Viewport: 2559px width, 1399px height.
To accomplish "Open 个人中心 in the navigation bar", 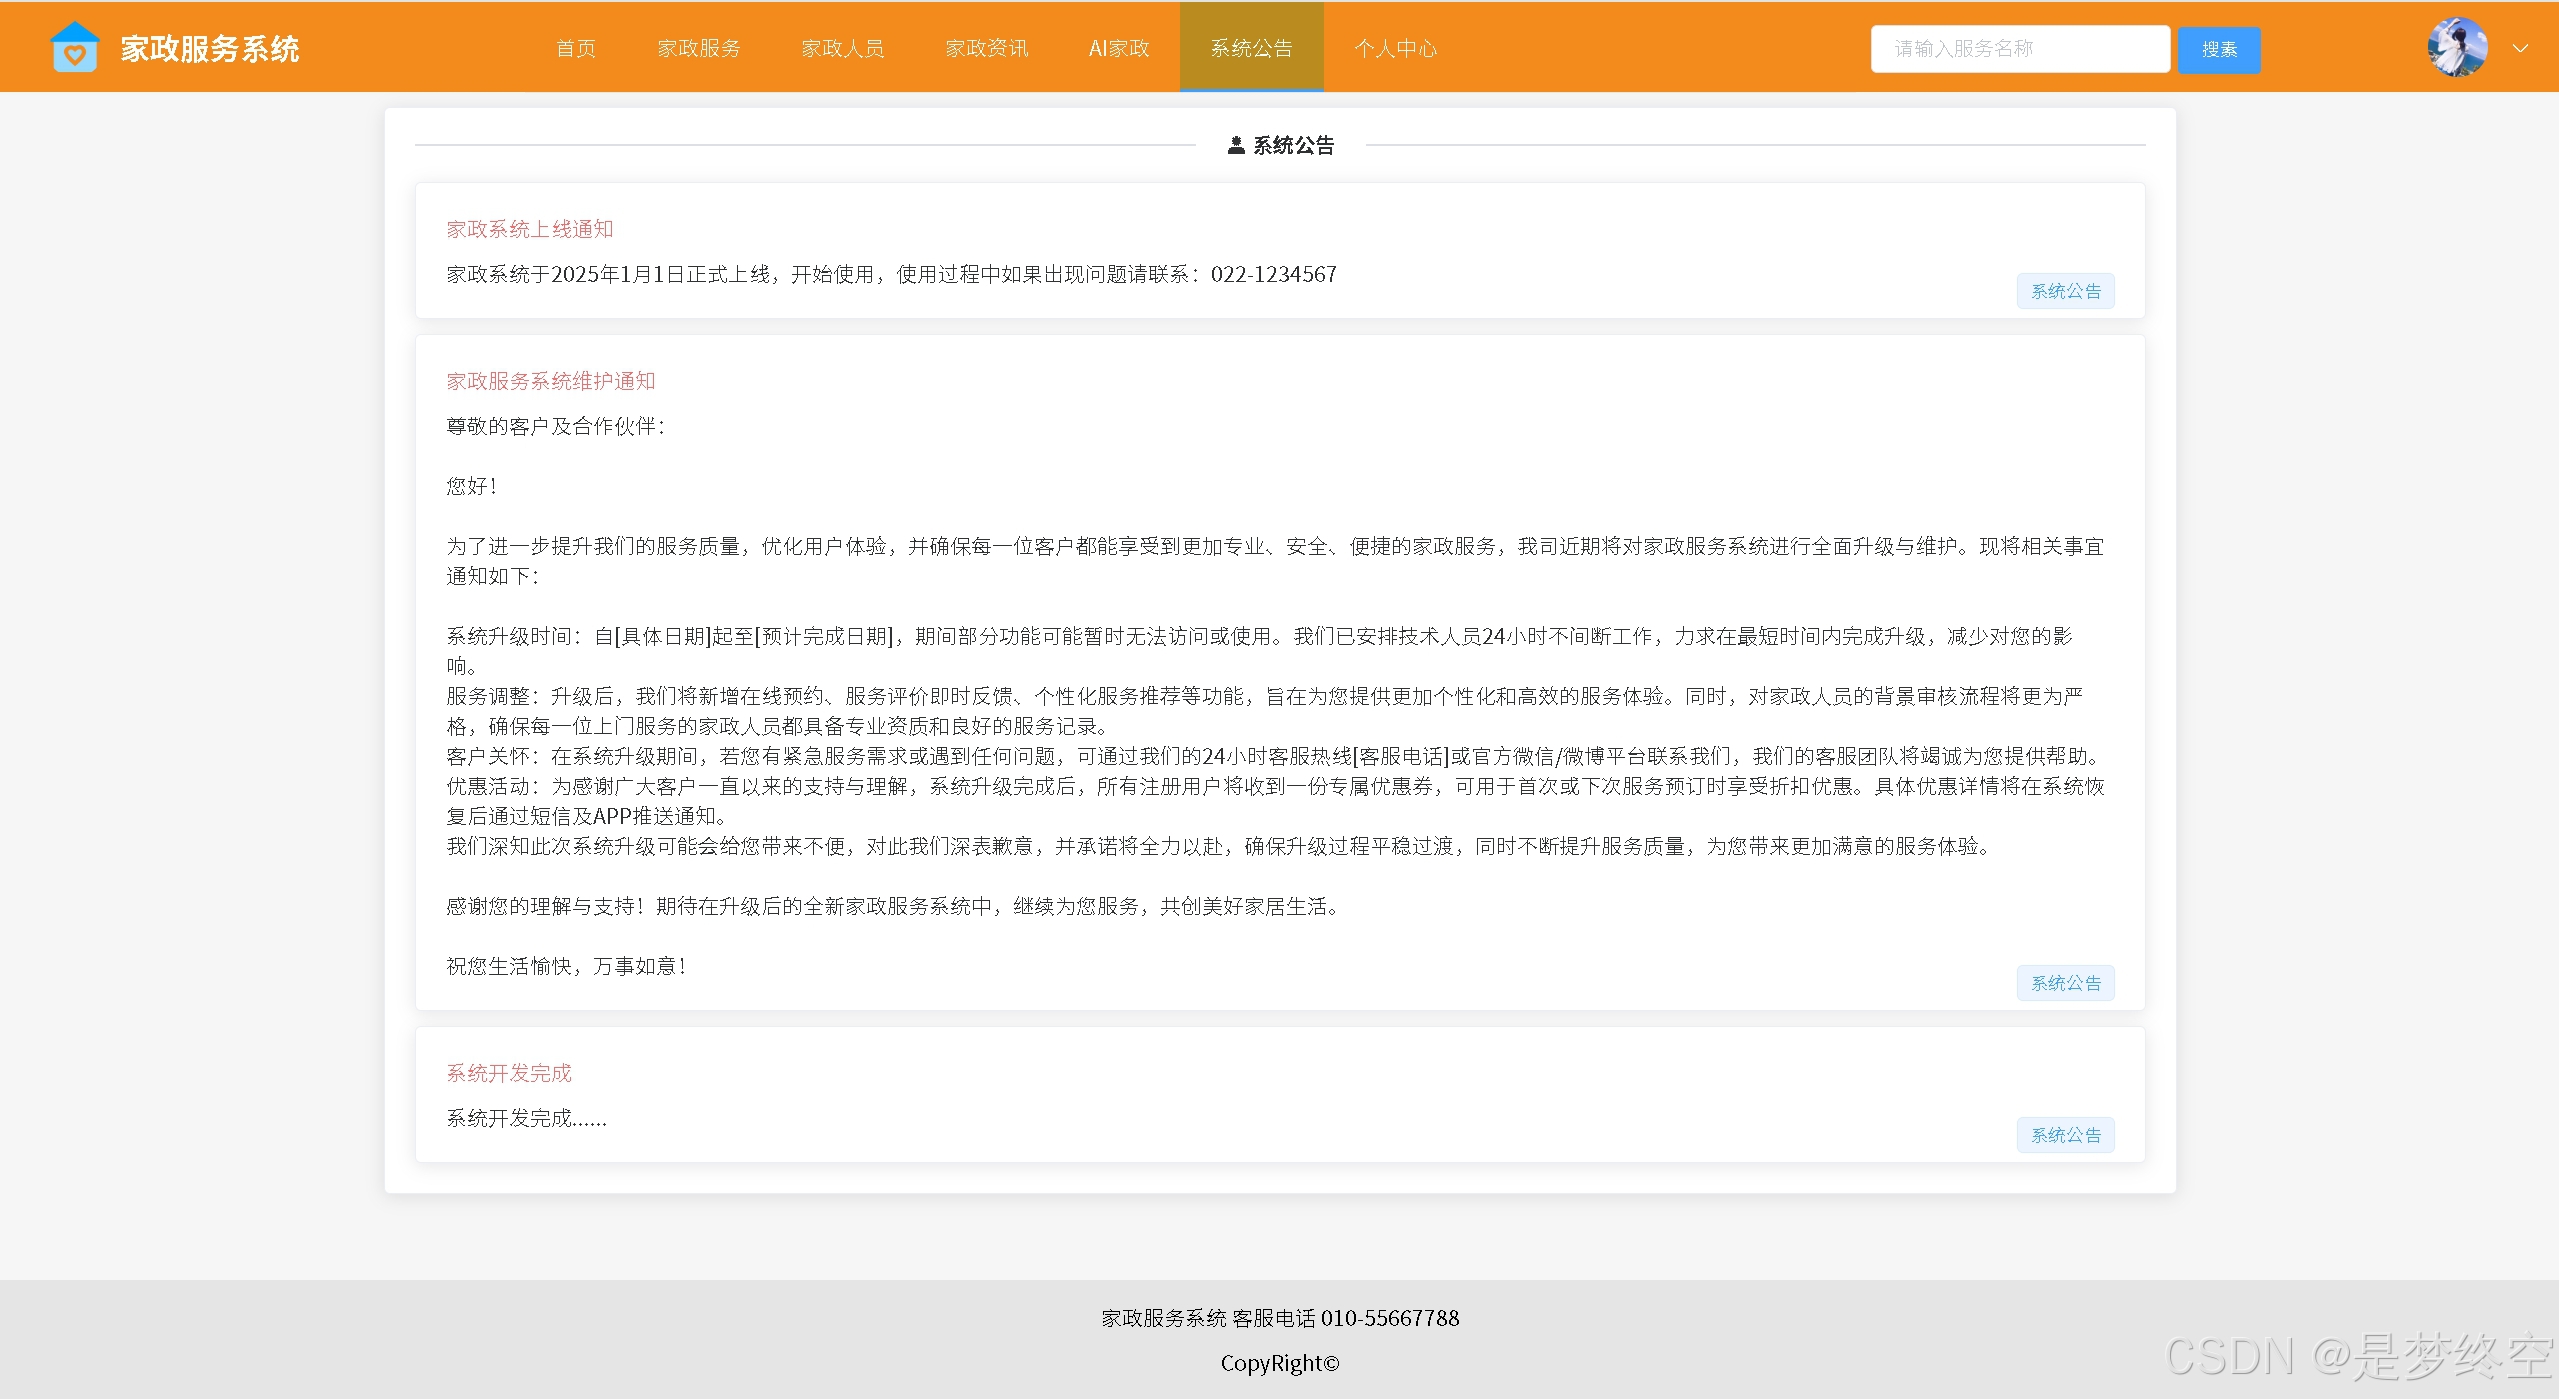I will click(1395, 48).
